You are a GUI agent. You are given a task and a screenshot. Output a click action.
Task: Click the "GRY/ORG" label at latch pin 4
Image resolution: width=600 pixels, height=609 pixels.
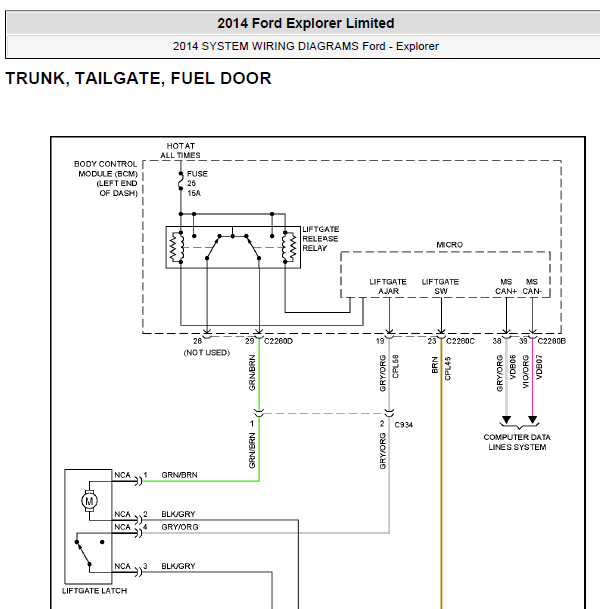[x=180, y=527]
